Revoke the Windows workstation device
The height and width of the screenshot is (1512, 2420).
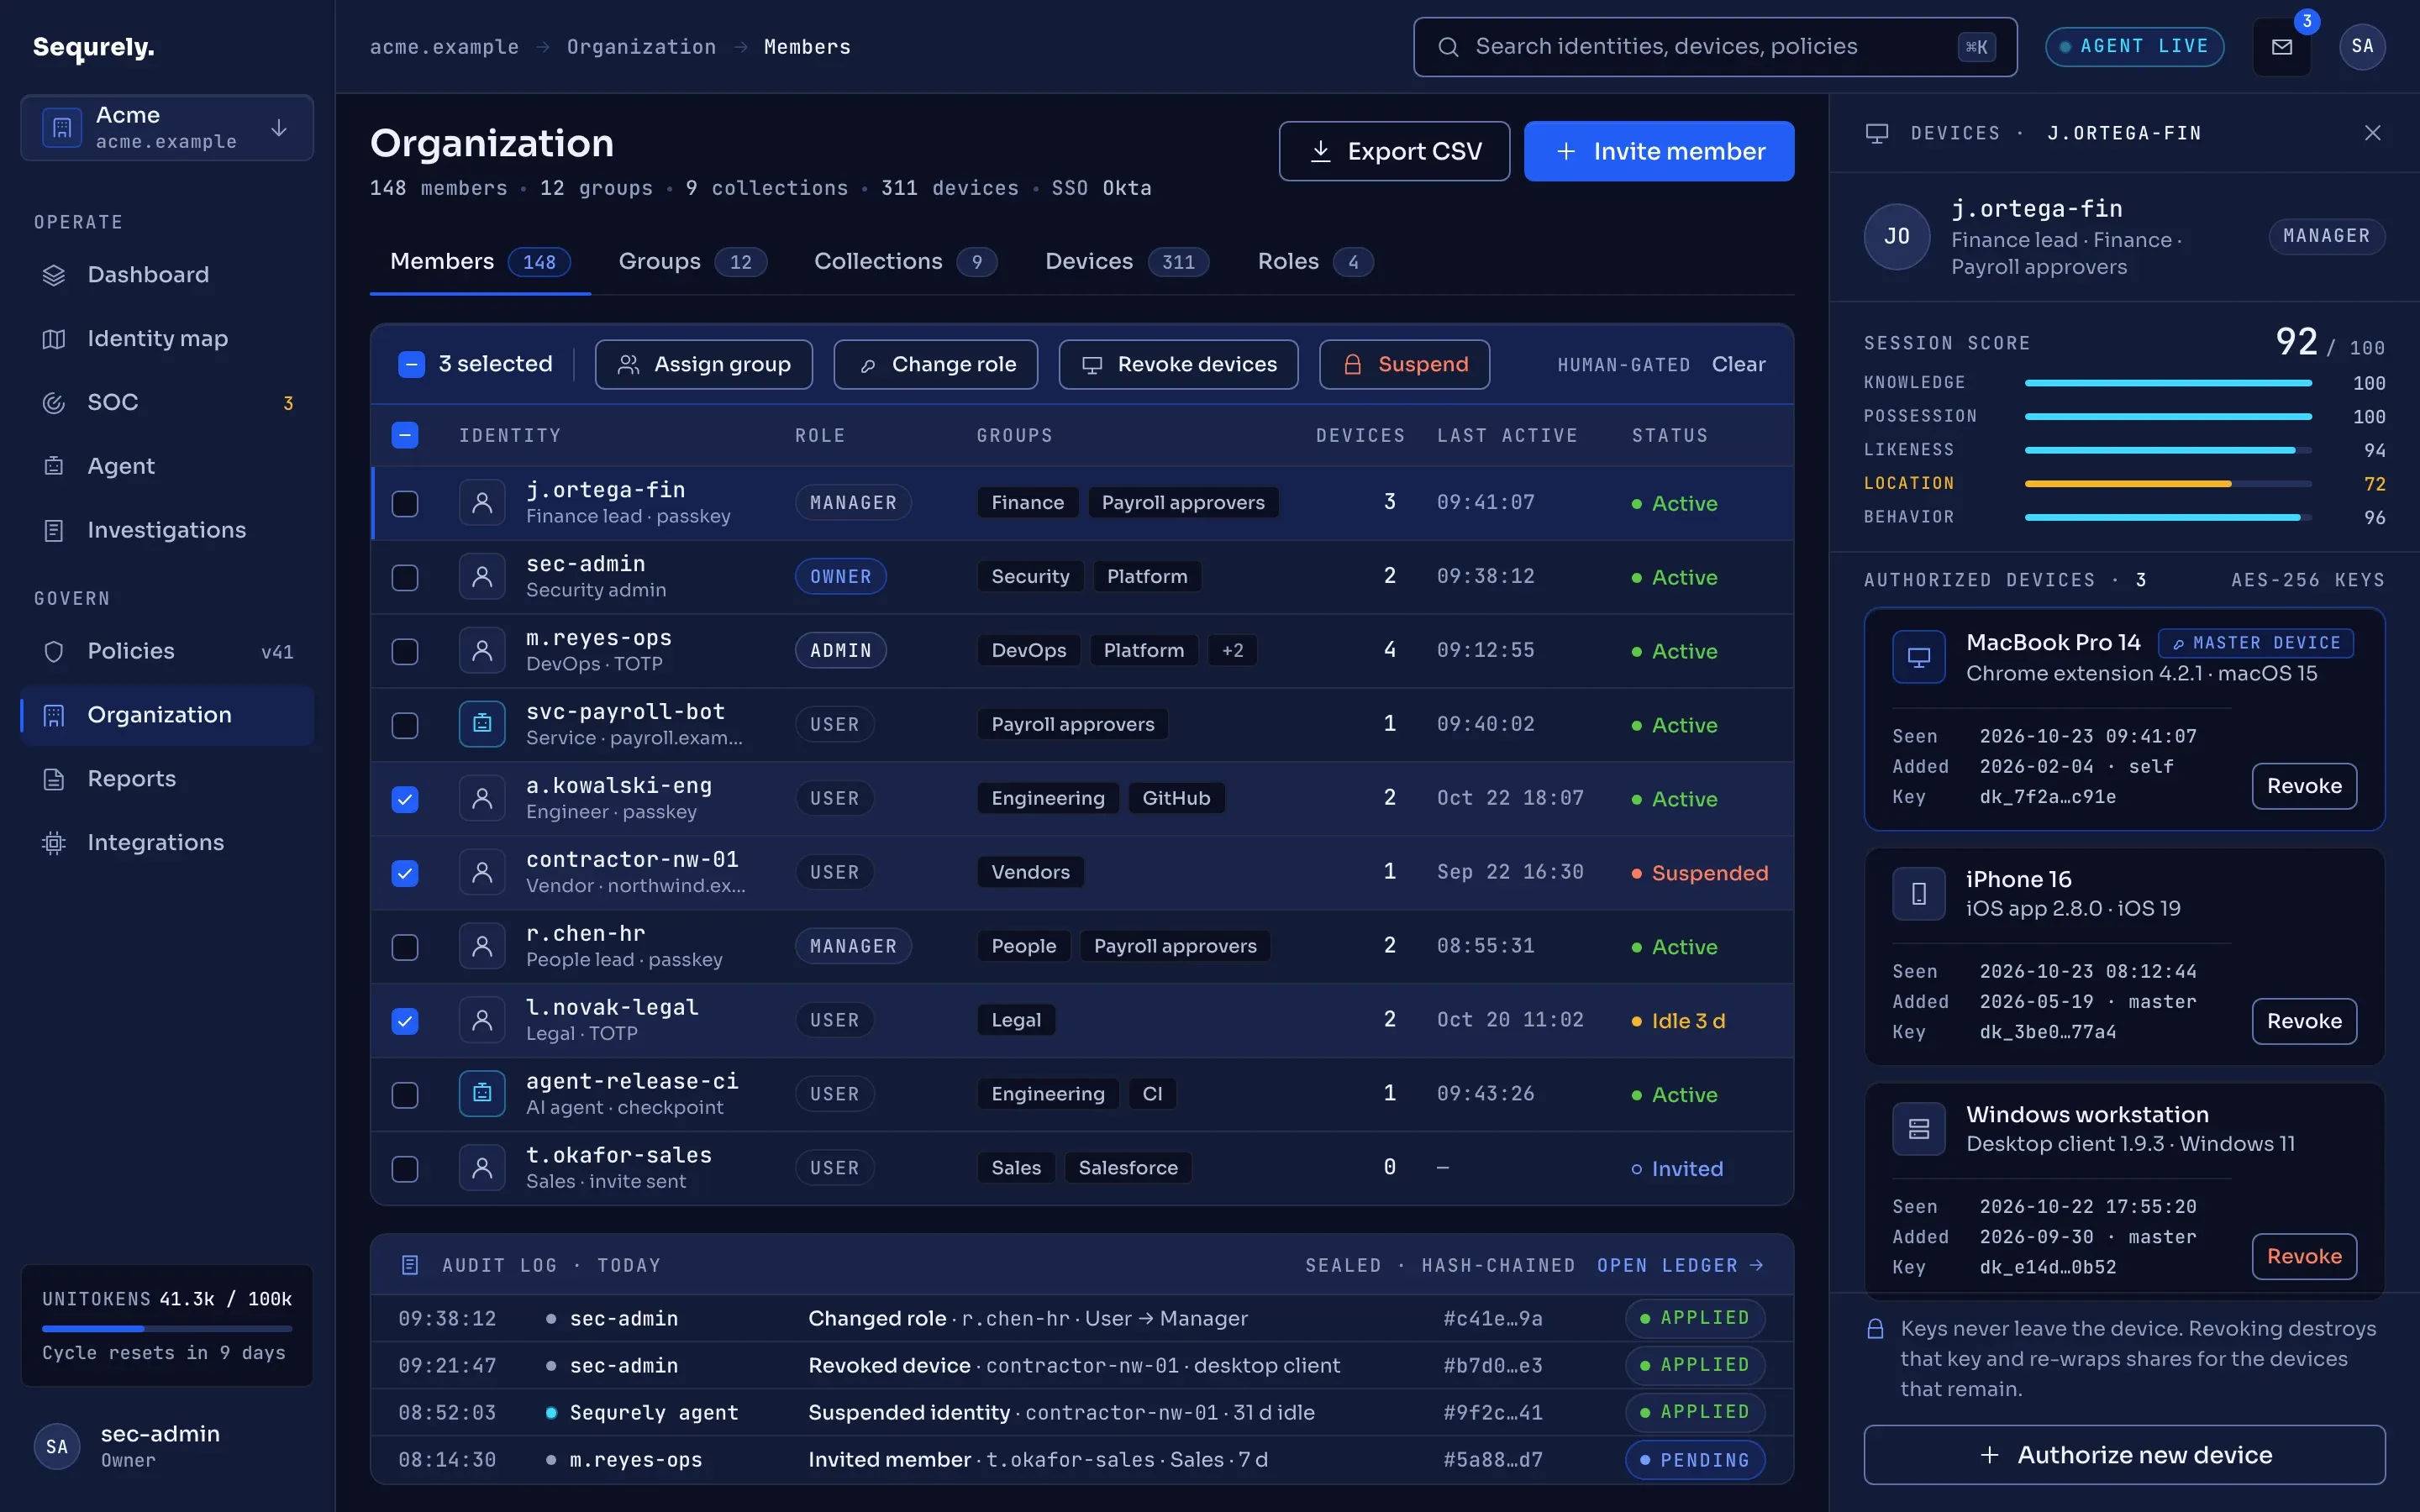[2303, 1257]
